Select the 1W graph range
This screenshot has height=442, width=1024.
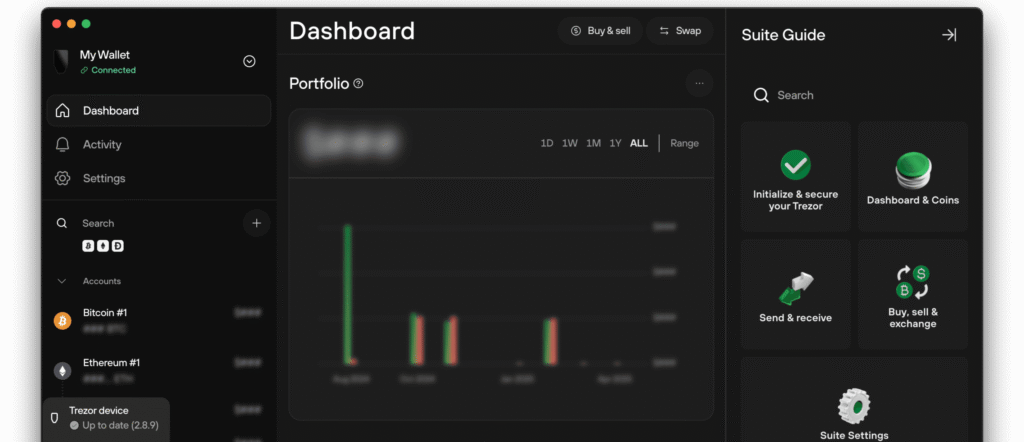click(569, 143)
